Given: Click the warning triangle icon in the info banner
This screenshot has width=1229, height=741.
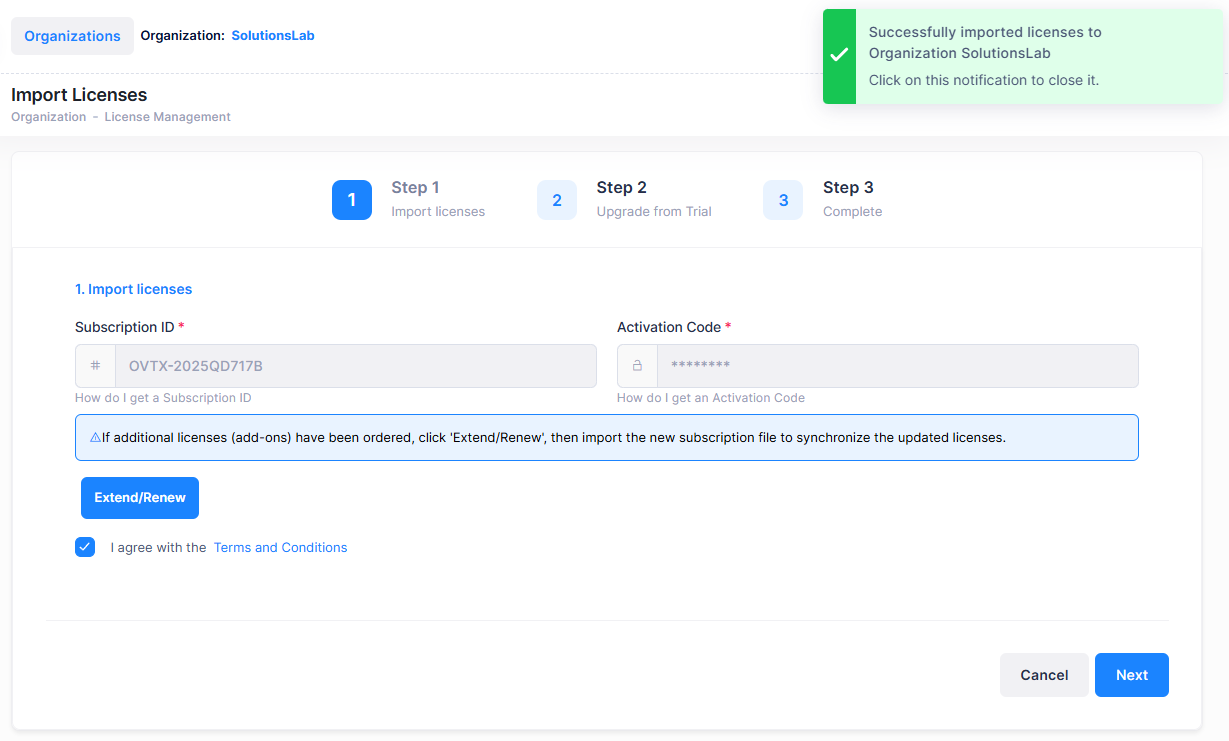Looking at the screenshot, I should (95, 438).
